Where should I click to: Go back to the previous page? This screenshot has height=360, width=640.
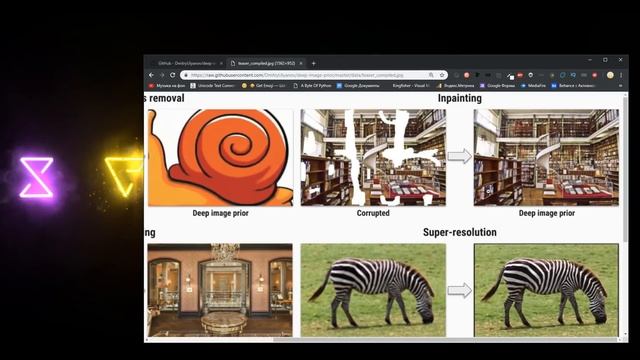pos(151,75)
